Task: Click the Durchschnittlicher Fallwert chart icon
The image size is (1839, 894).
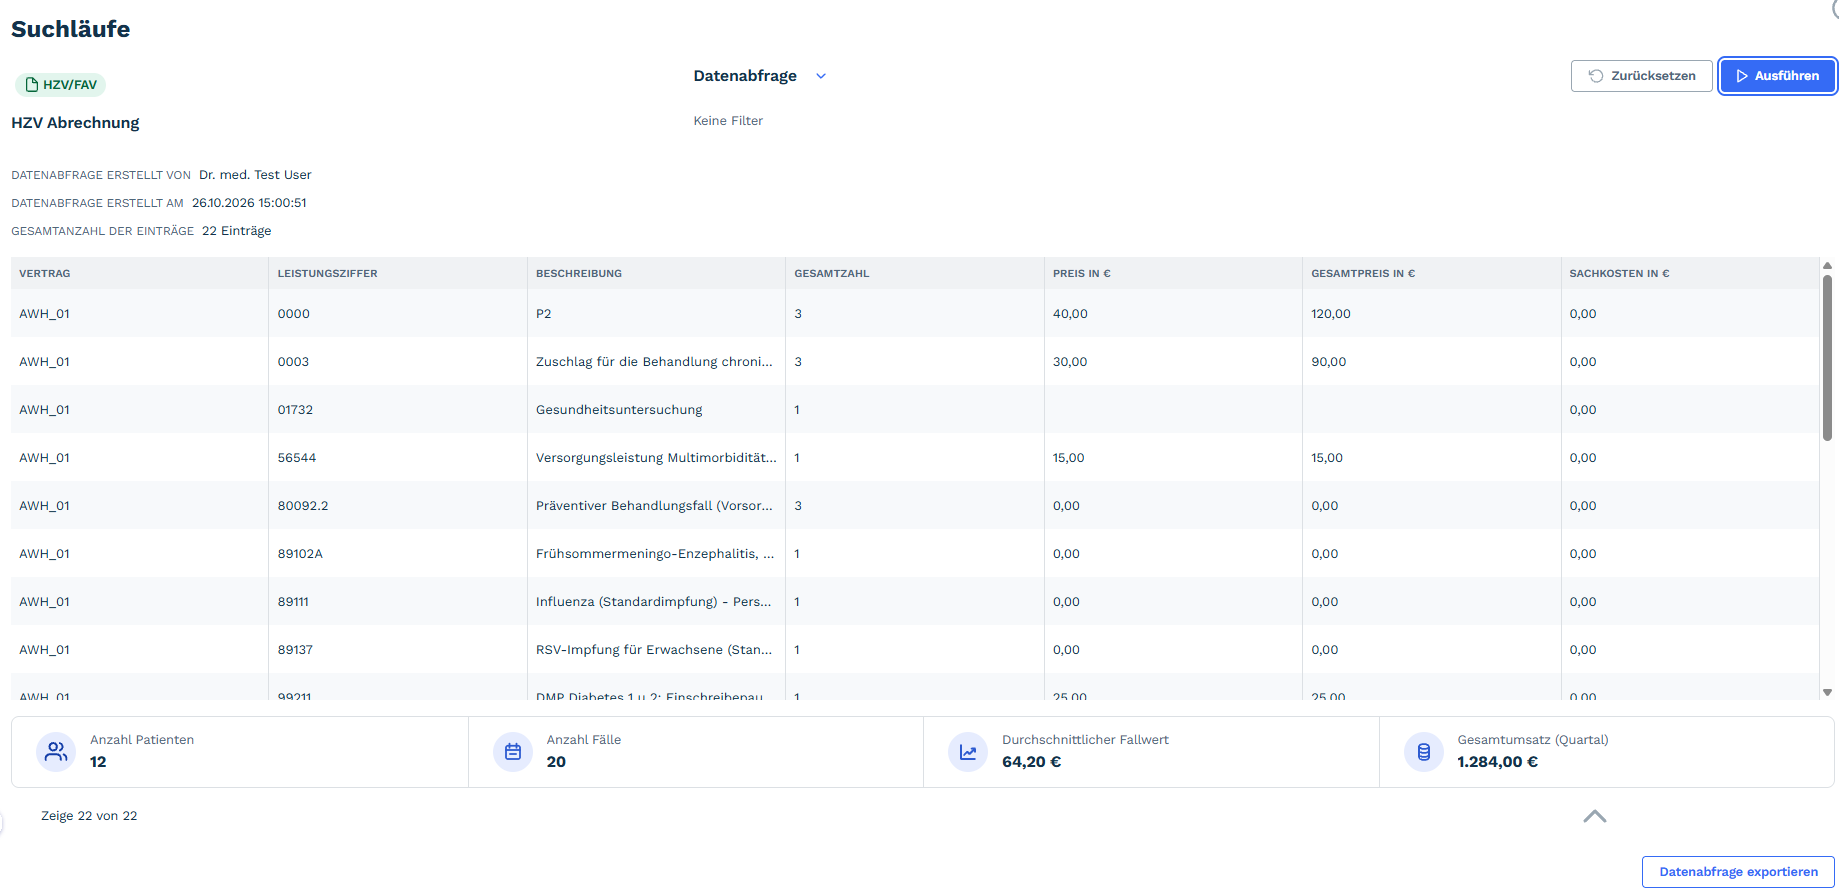Action: click(968, 752)
